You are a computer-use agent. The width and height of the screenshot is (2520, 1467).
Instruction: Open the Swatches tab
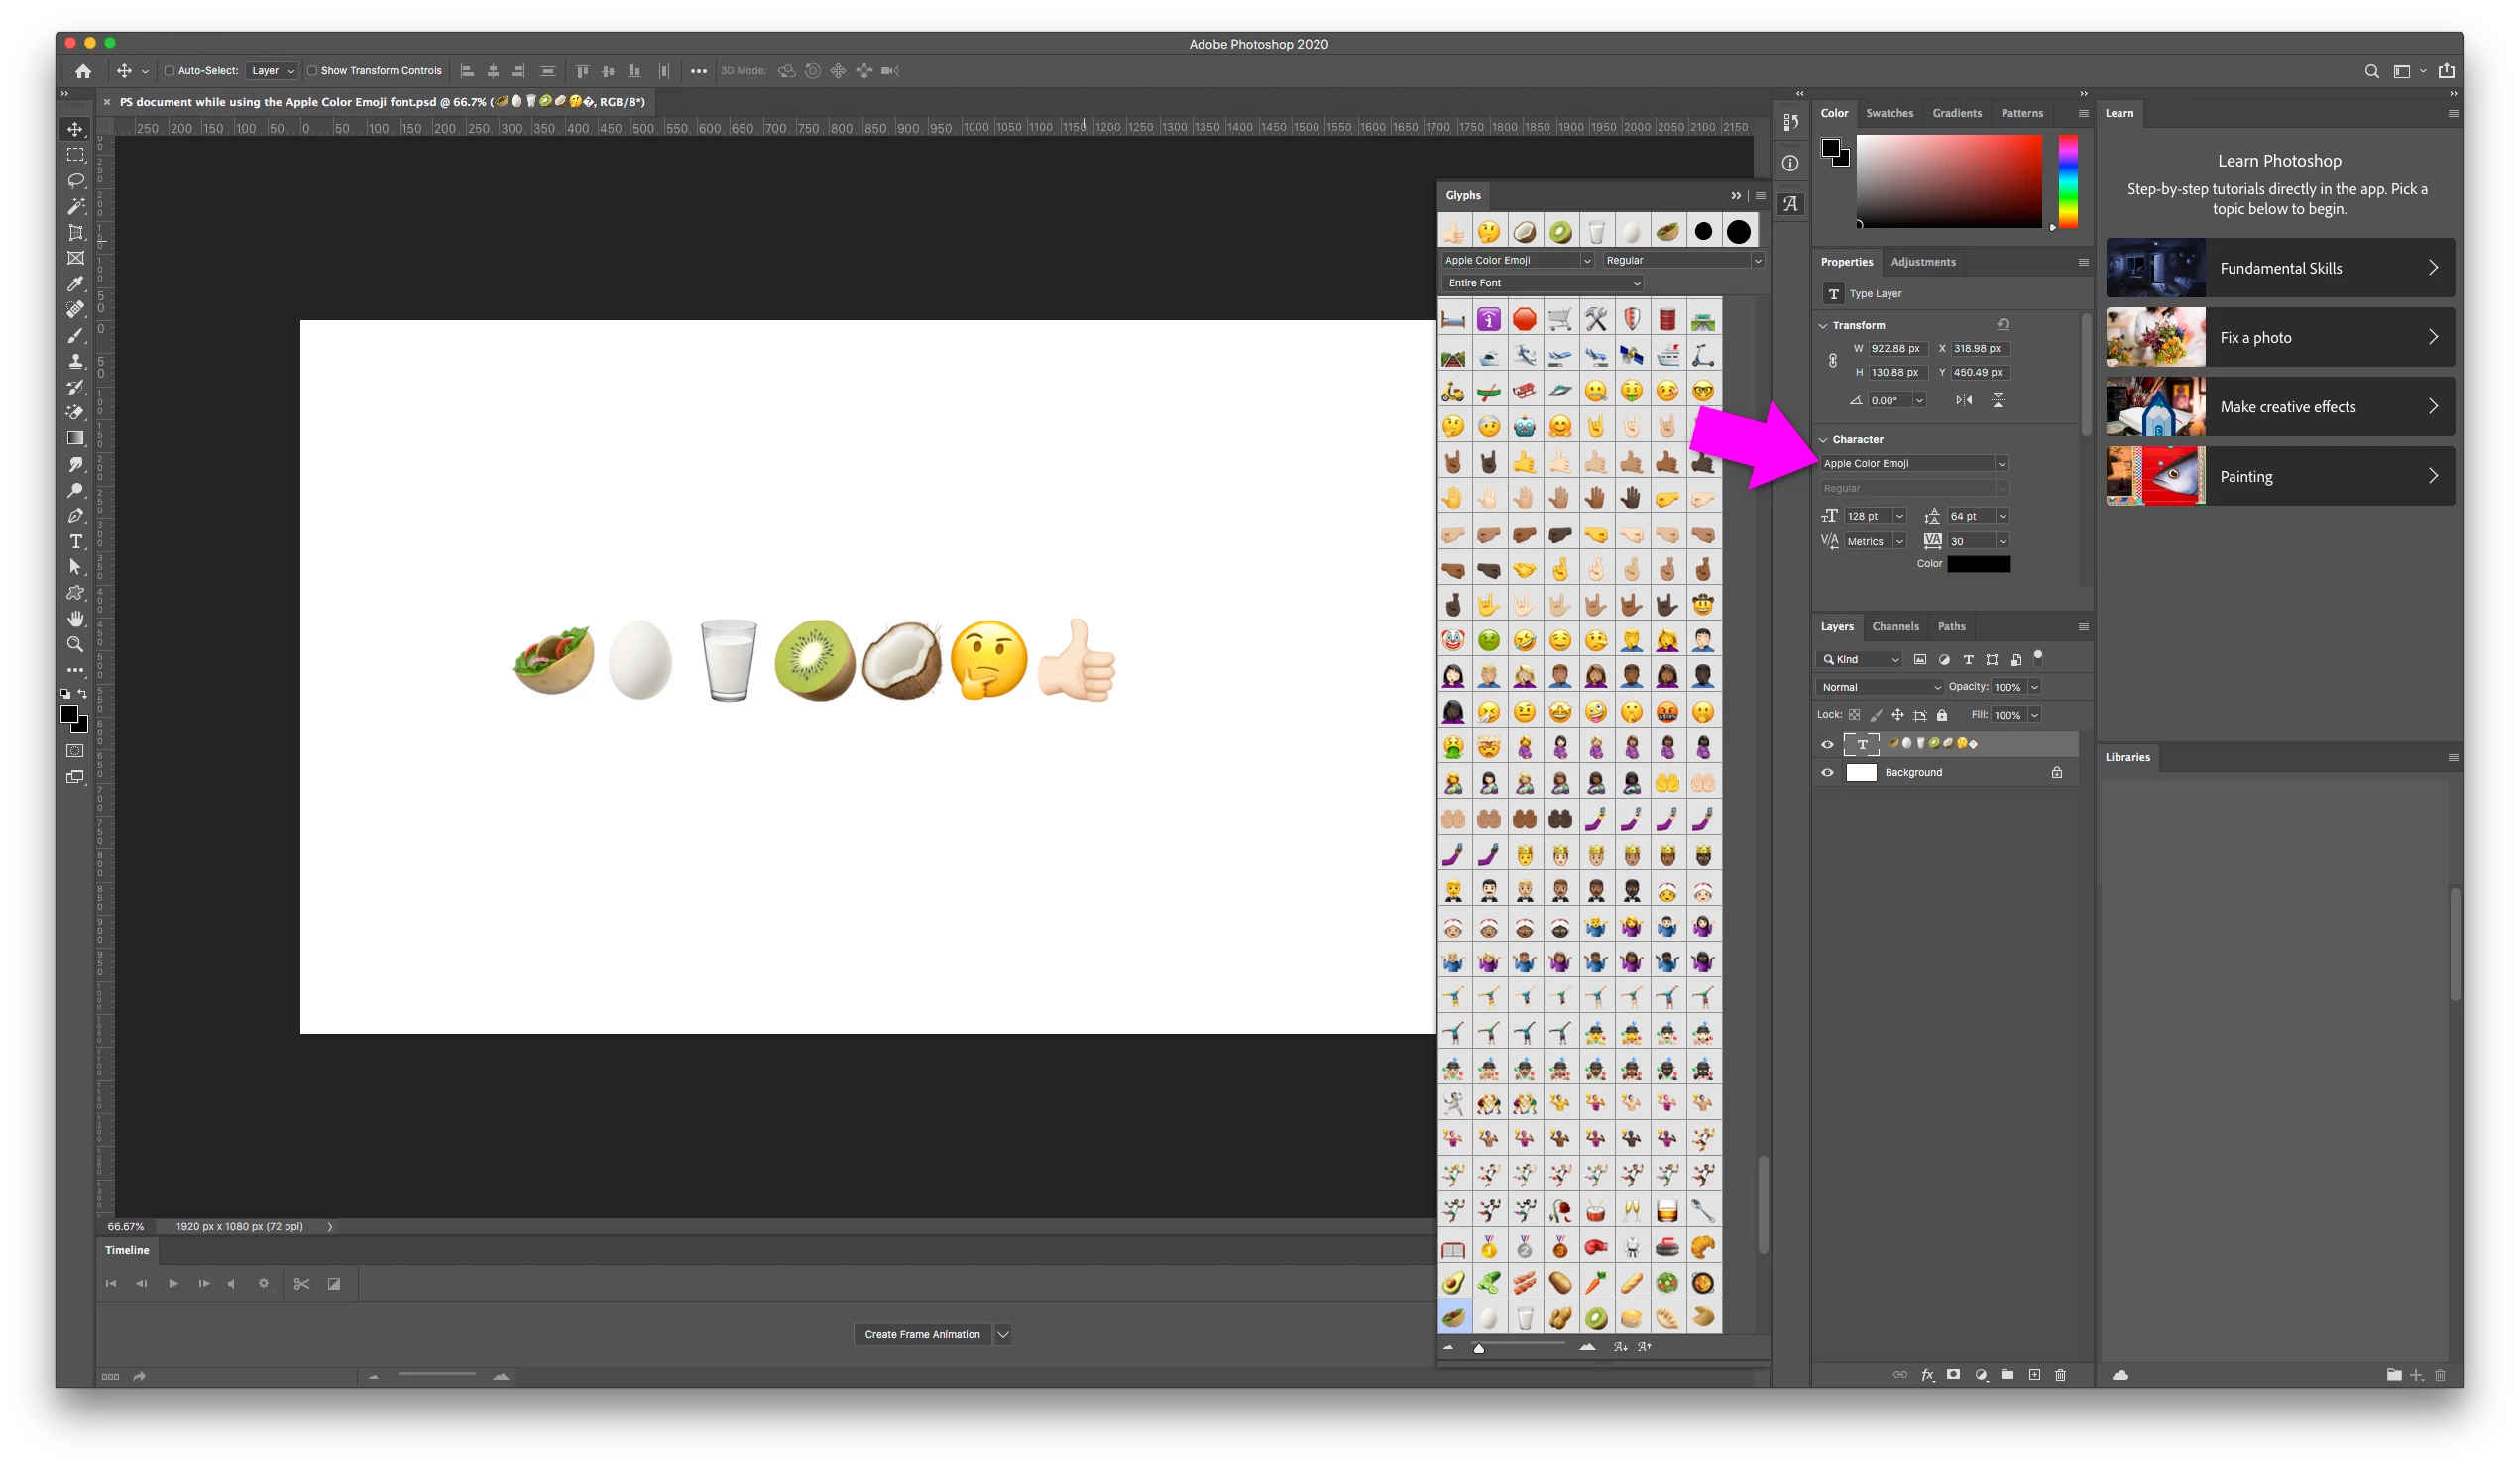1889,113
